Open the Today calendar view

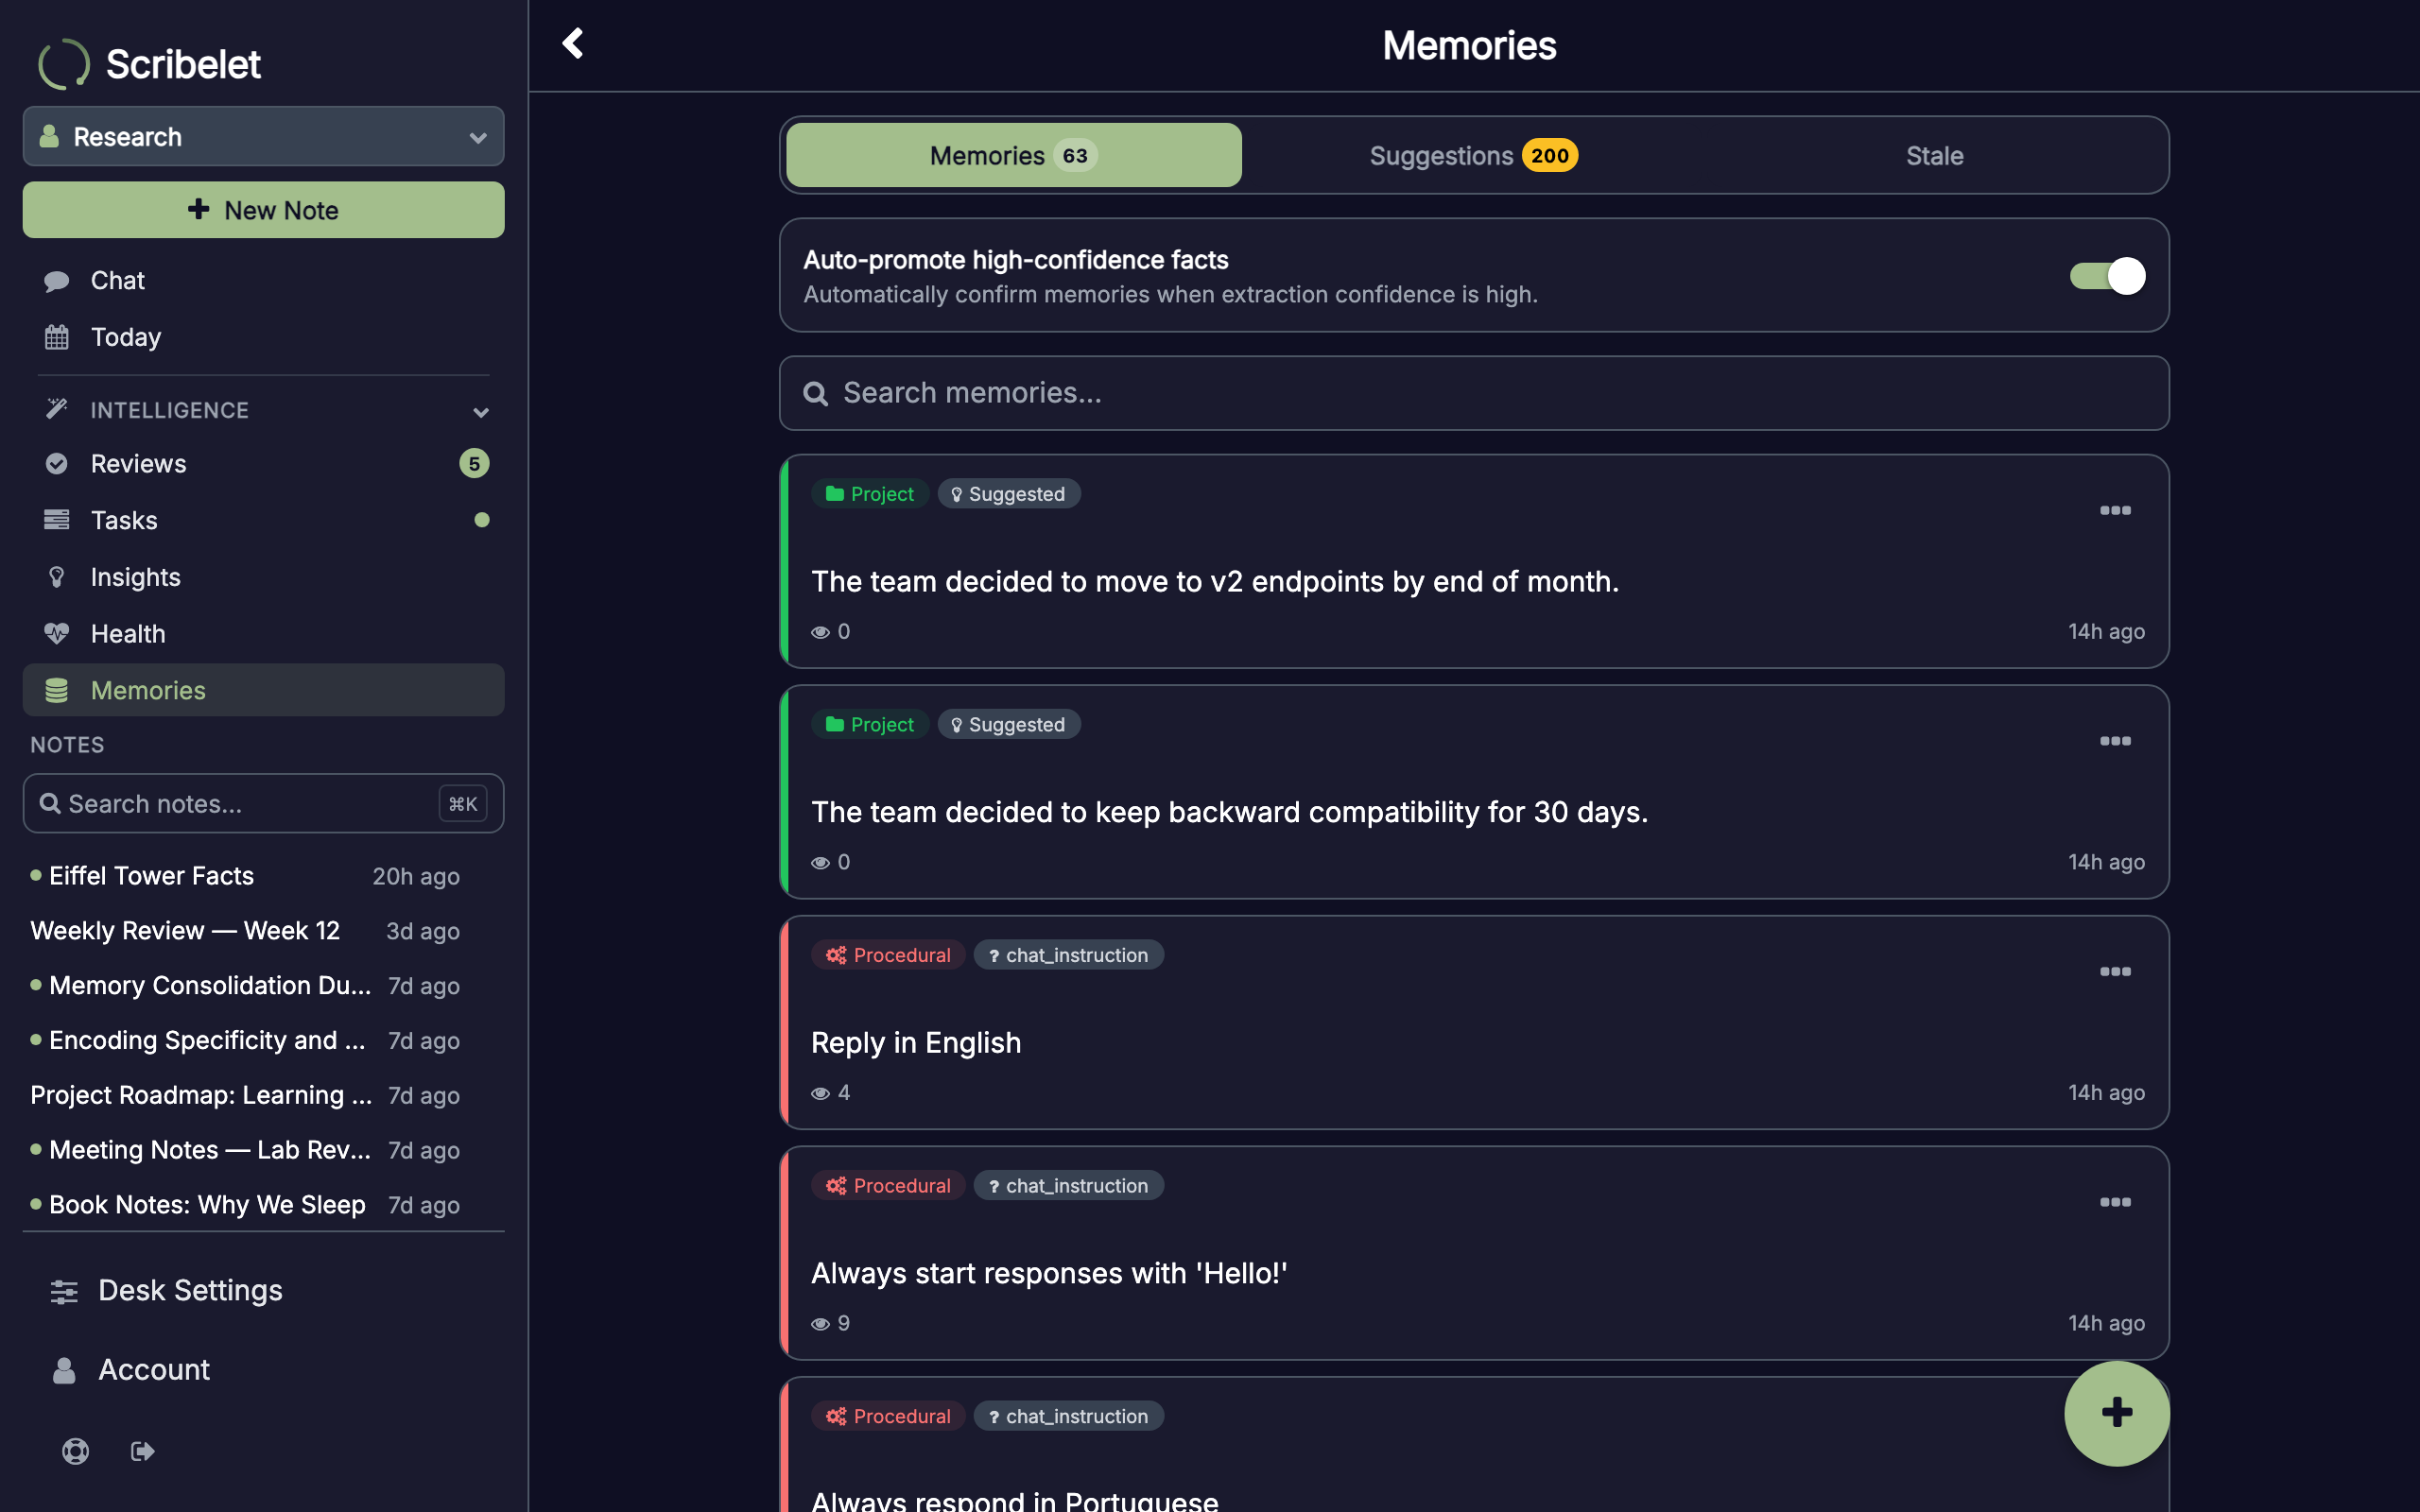263,337
